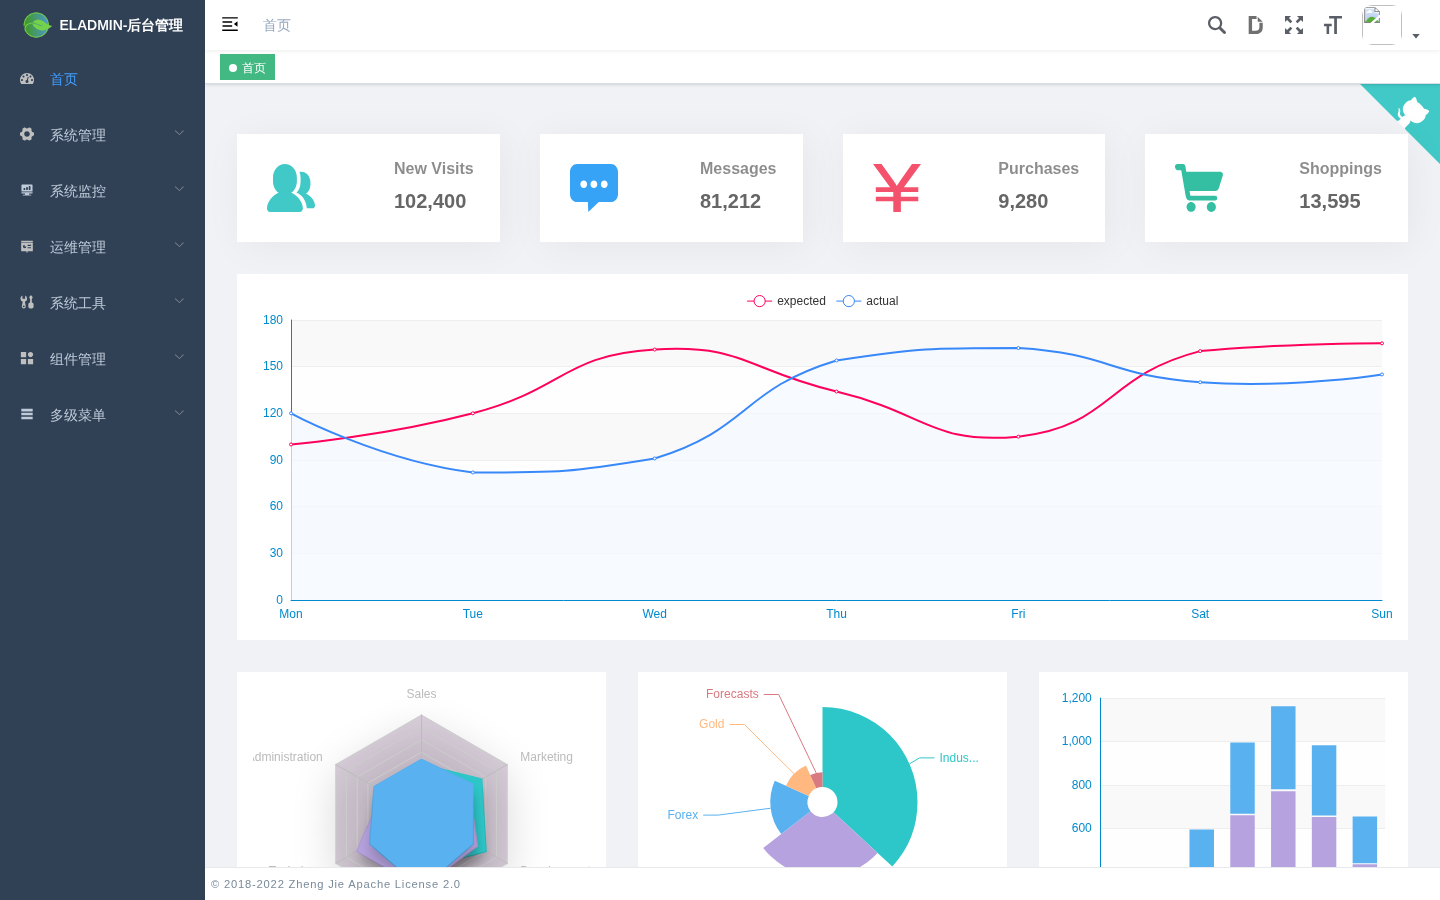1440x900 pixels.
Task: Click the Messages chat bubble icon
Action: point(594,188)
